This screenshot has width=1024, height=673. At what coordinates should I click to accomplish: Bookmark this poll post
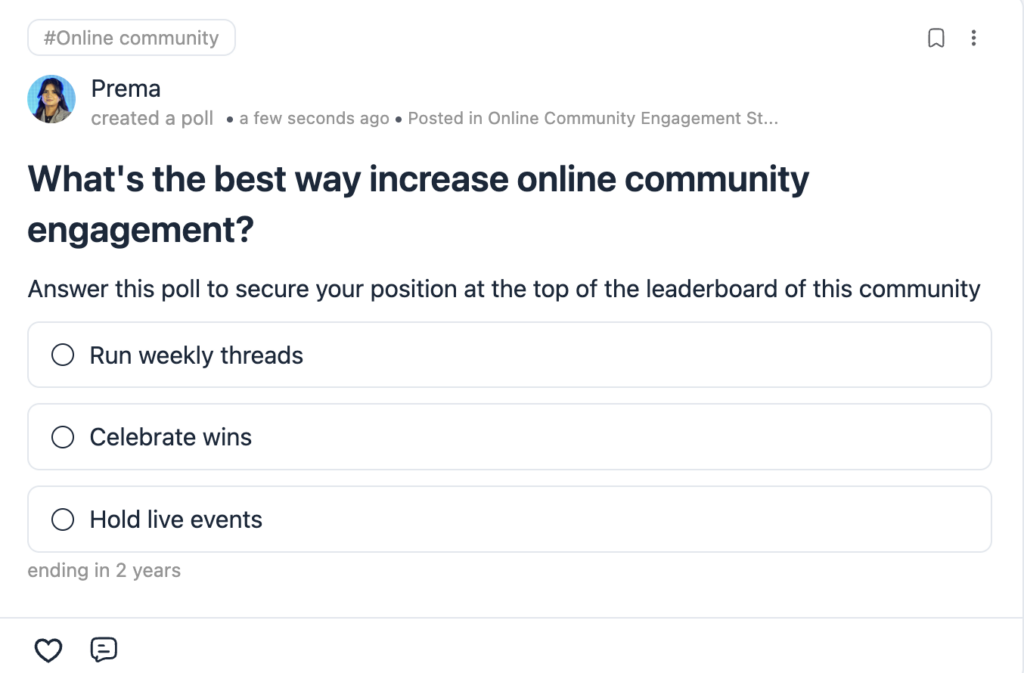937,37
